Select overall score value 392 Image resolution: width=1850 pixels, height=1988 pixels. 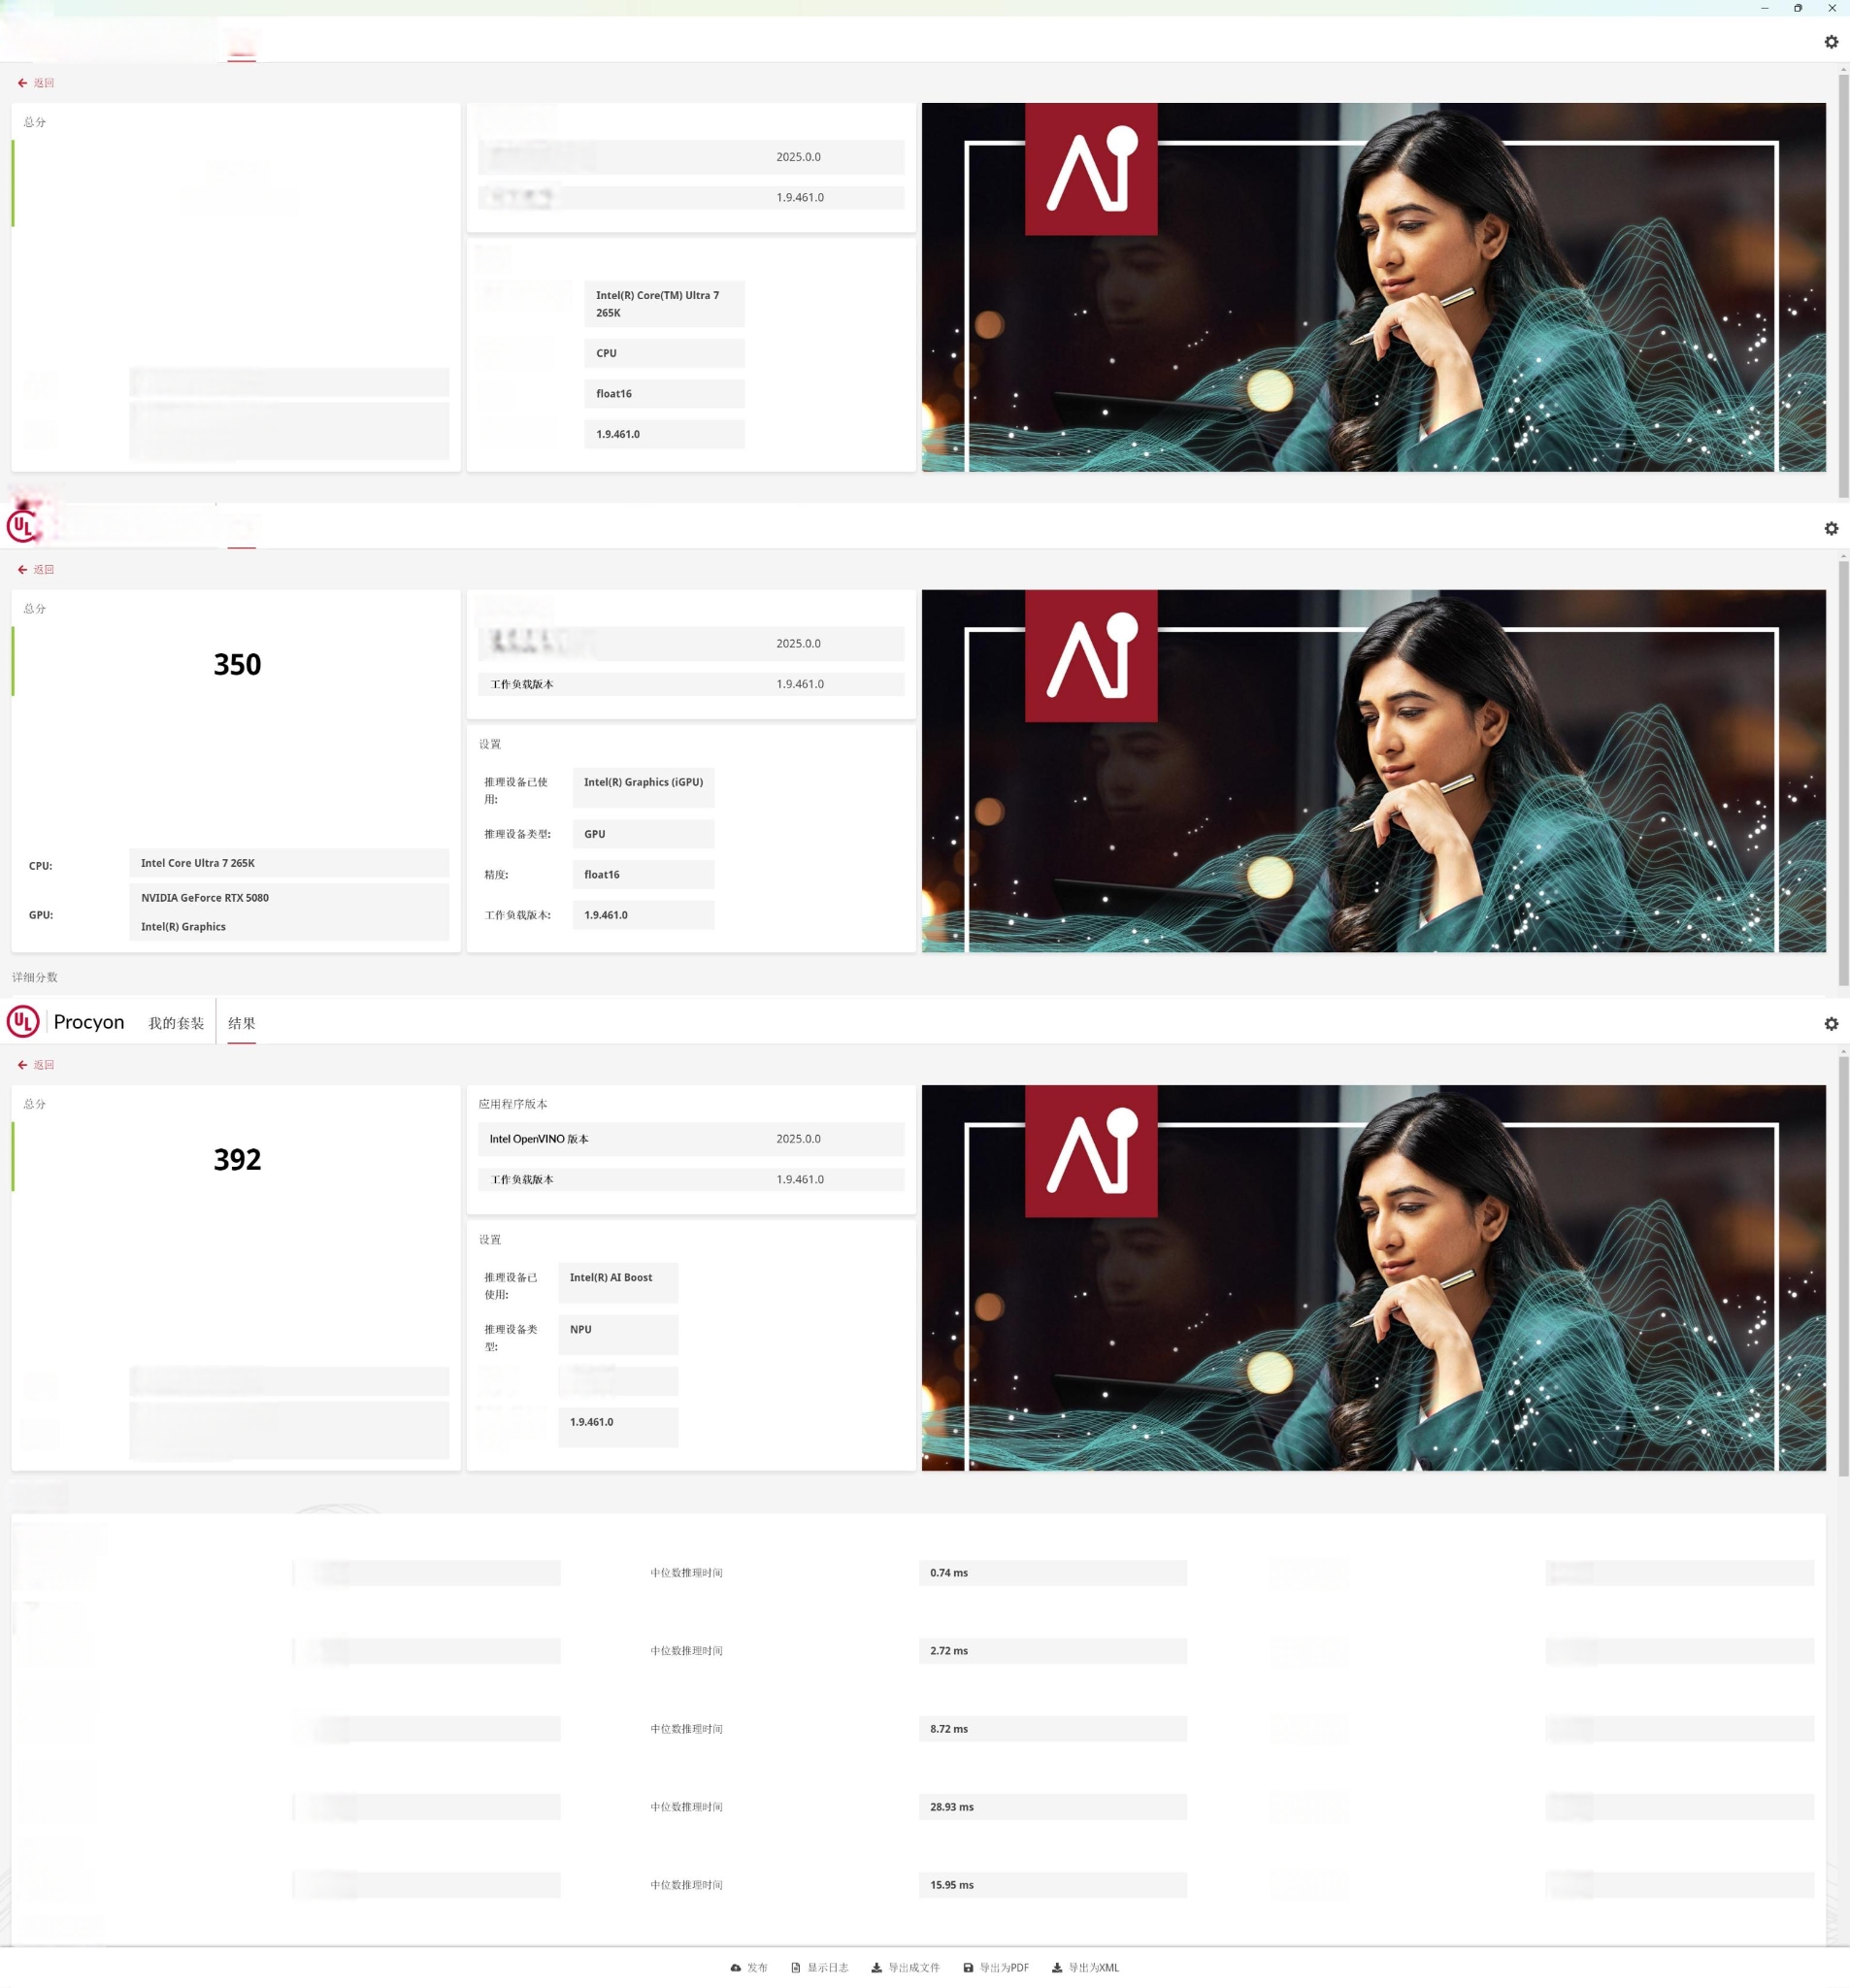point(237,1160)
